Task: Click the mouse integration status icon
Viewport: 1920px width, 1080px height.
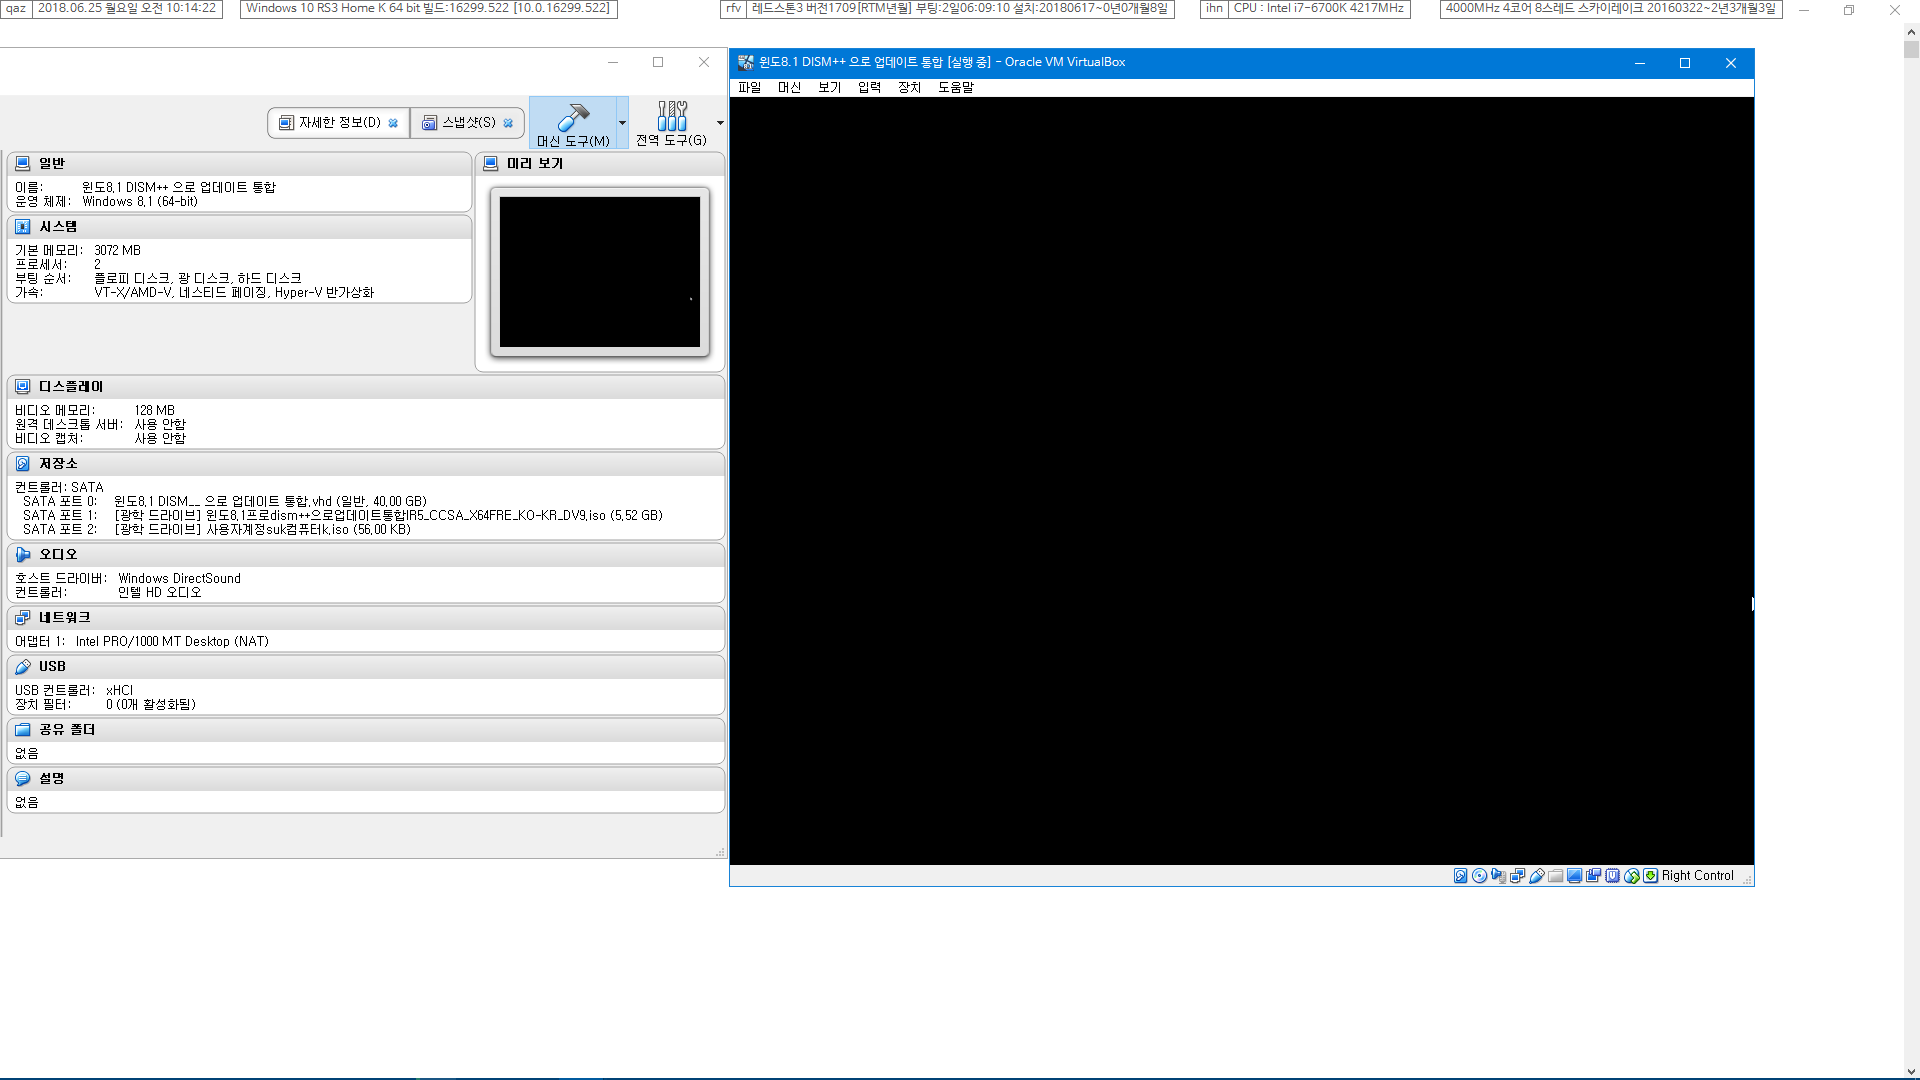Action: tap(1631, 876)
